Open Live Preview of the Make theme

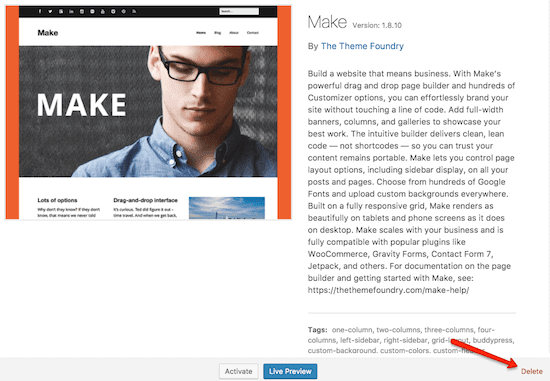pyautogui.click(x=290, y=371)
